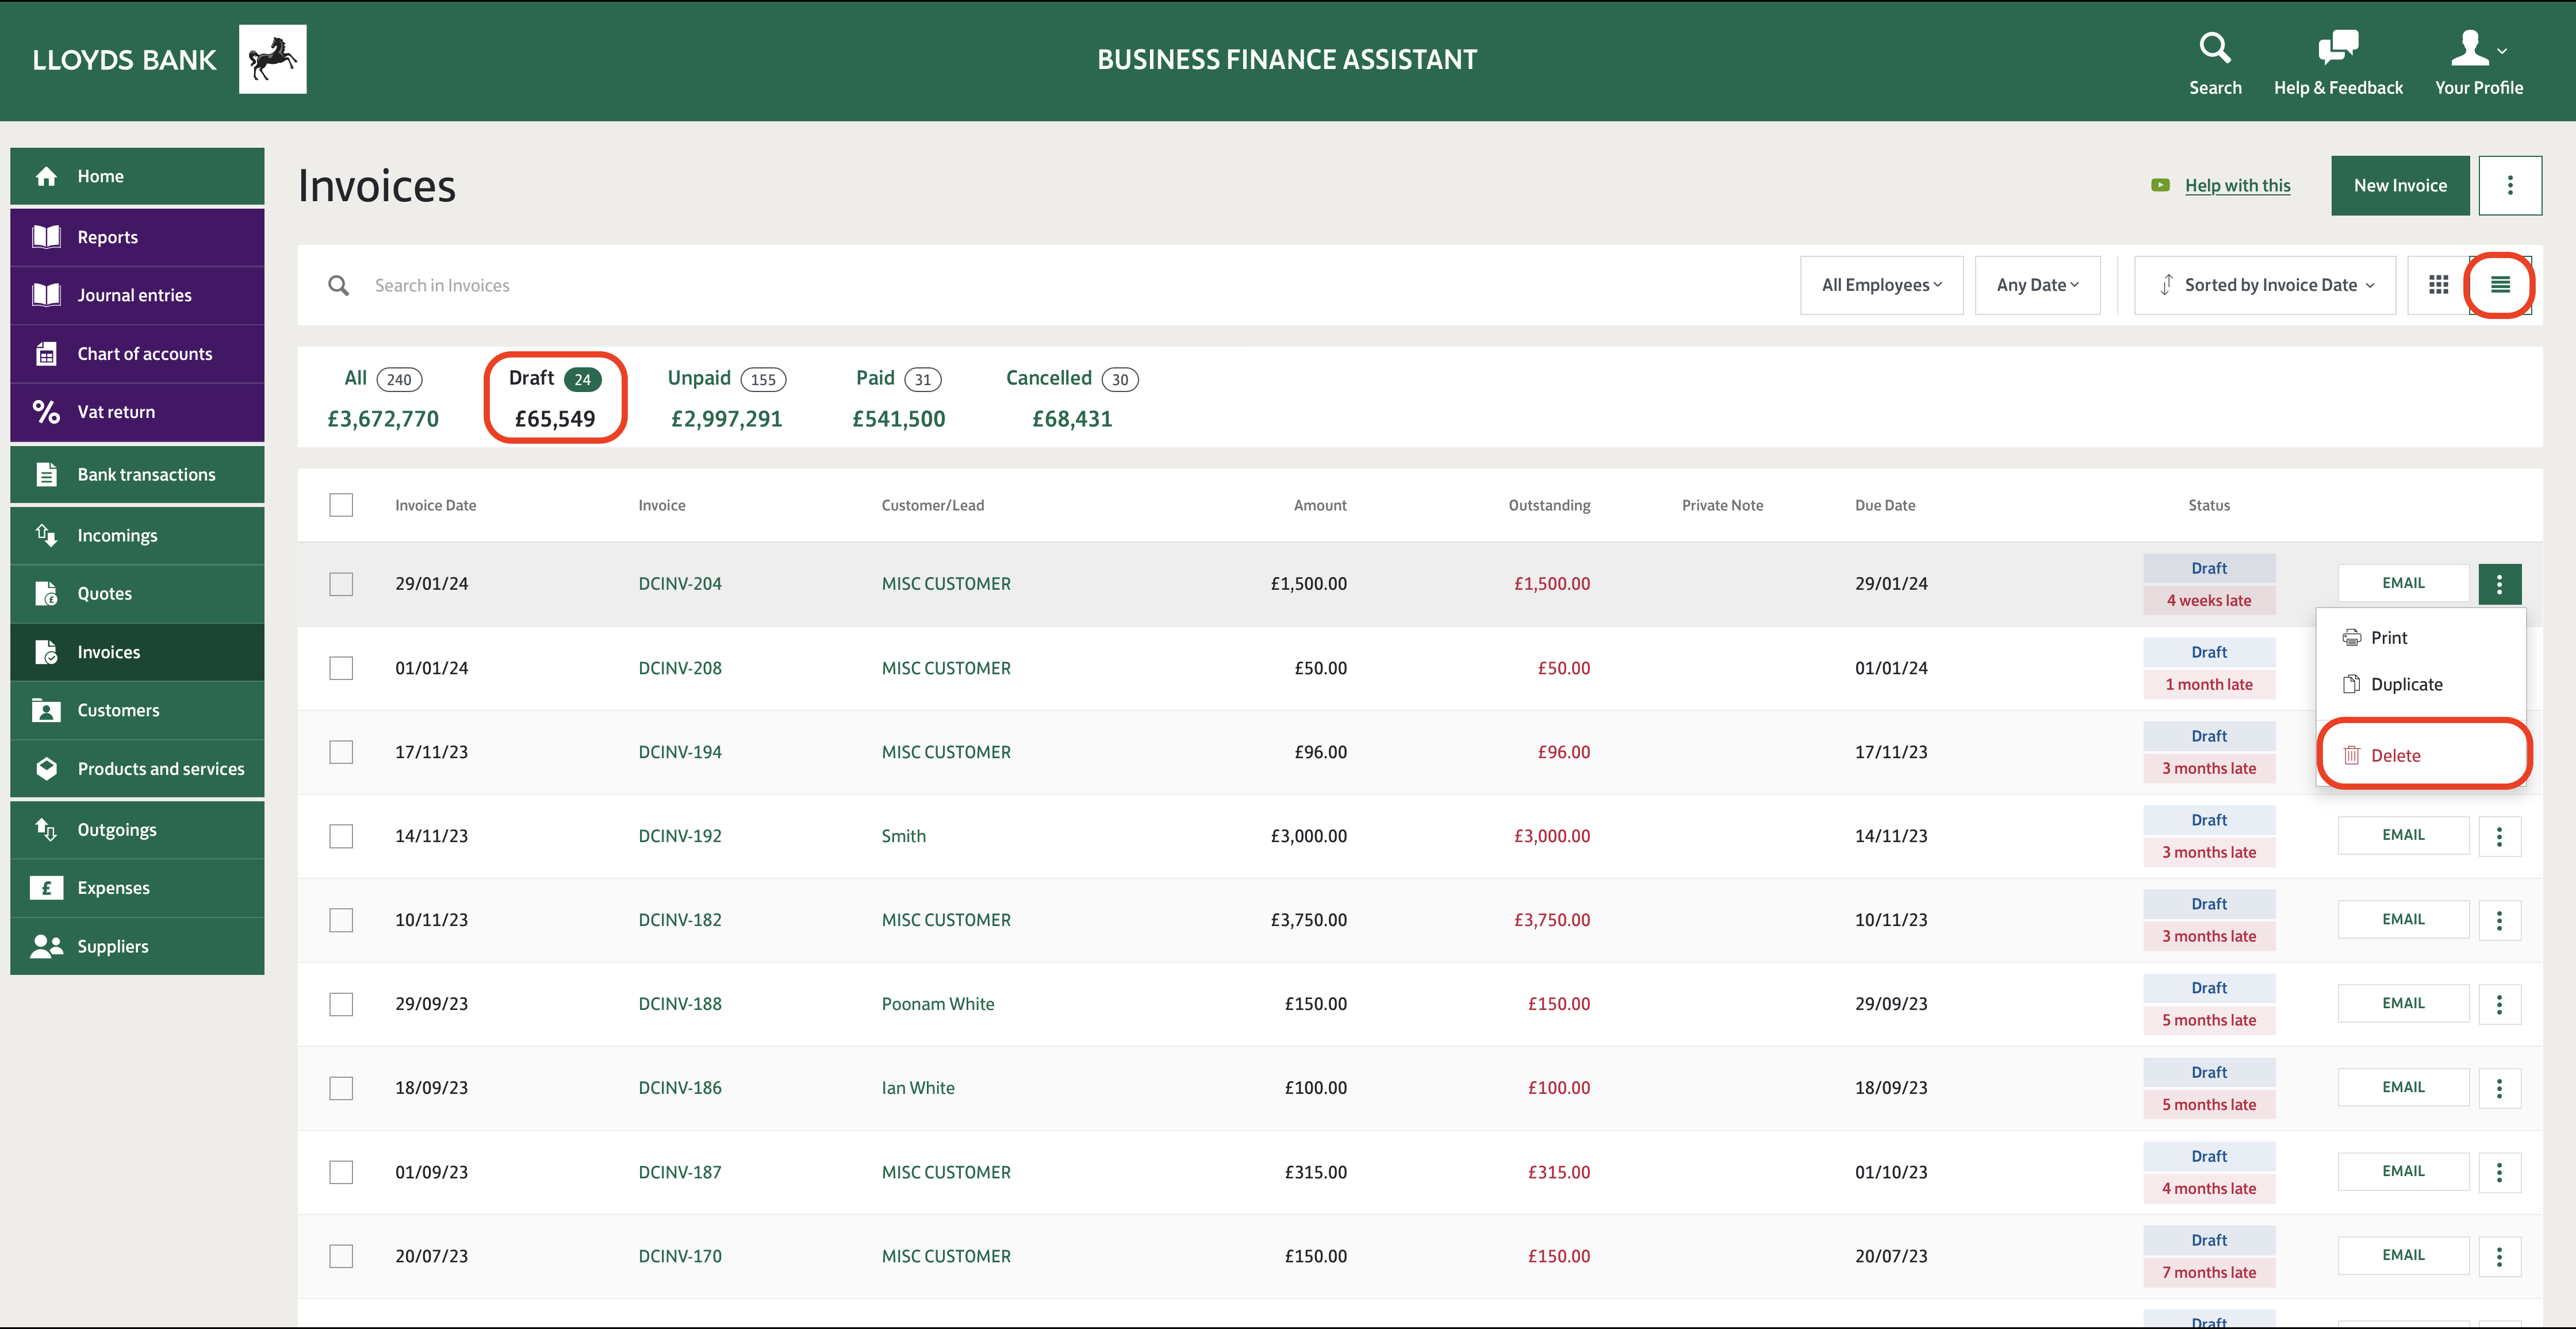Open Chart of accounts in sidebar

click(x=137, y=354)
